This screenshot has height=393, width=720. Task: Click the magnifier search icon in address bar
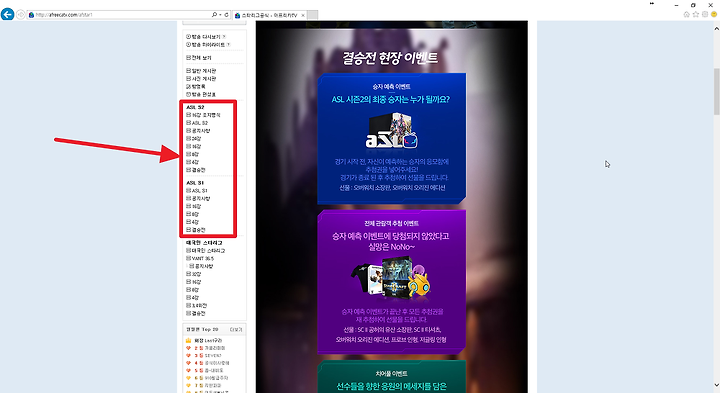tap(214, 15)
